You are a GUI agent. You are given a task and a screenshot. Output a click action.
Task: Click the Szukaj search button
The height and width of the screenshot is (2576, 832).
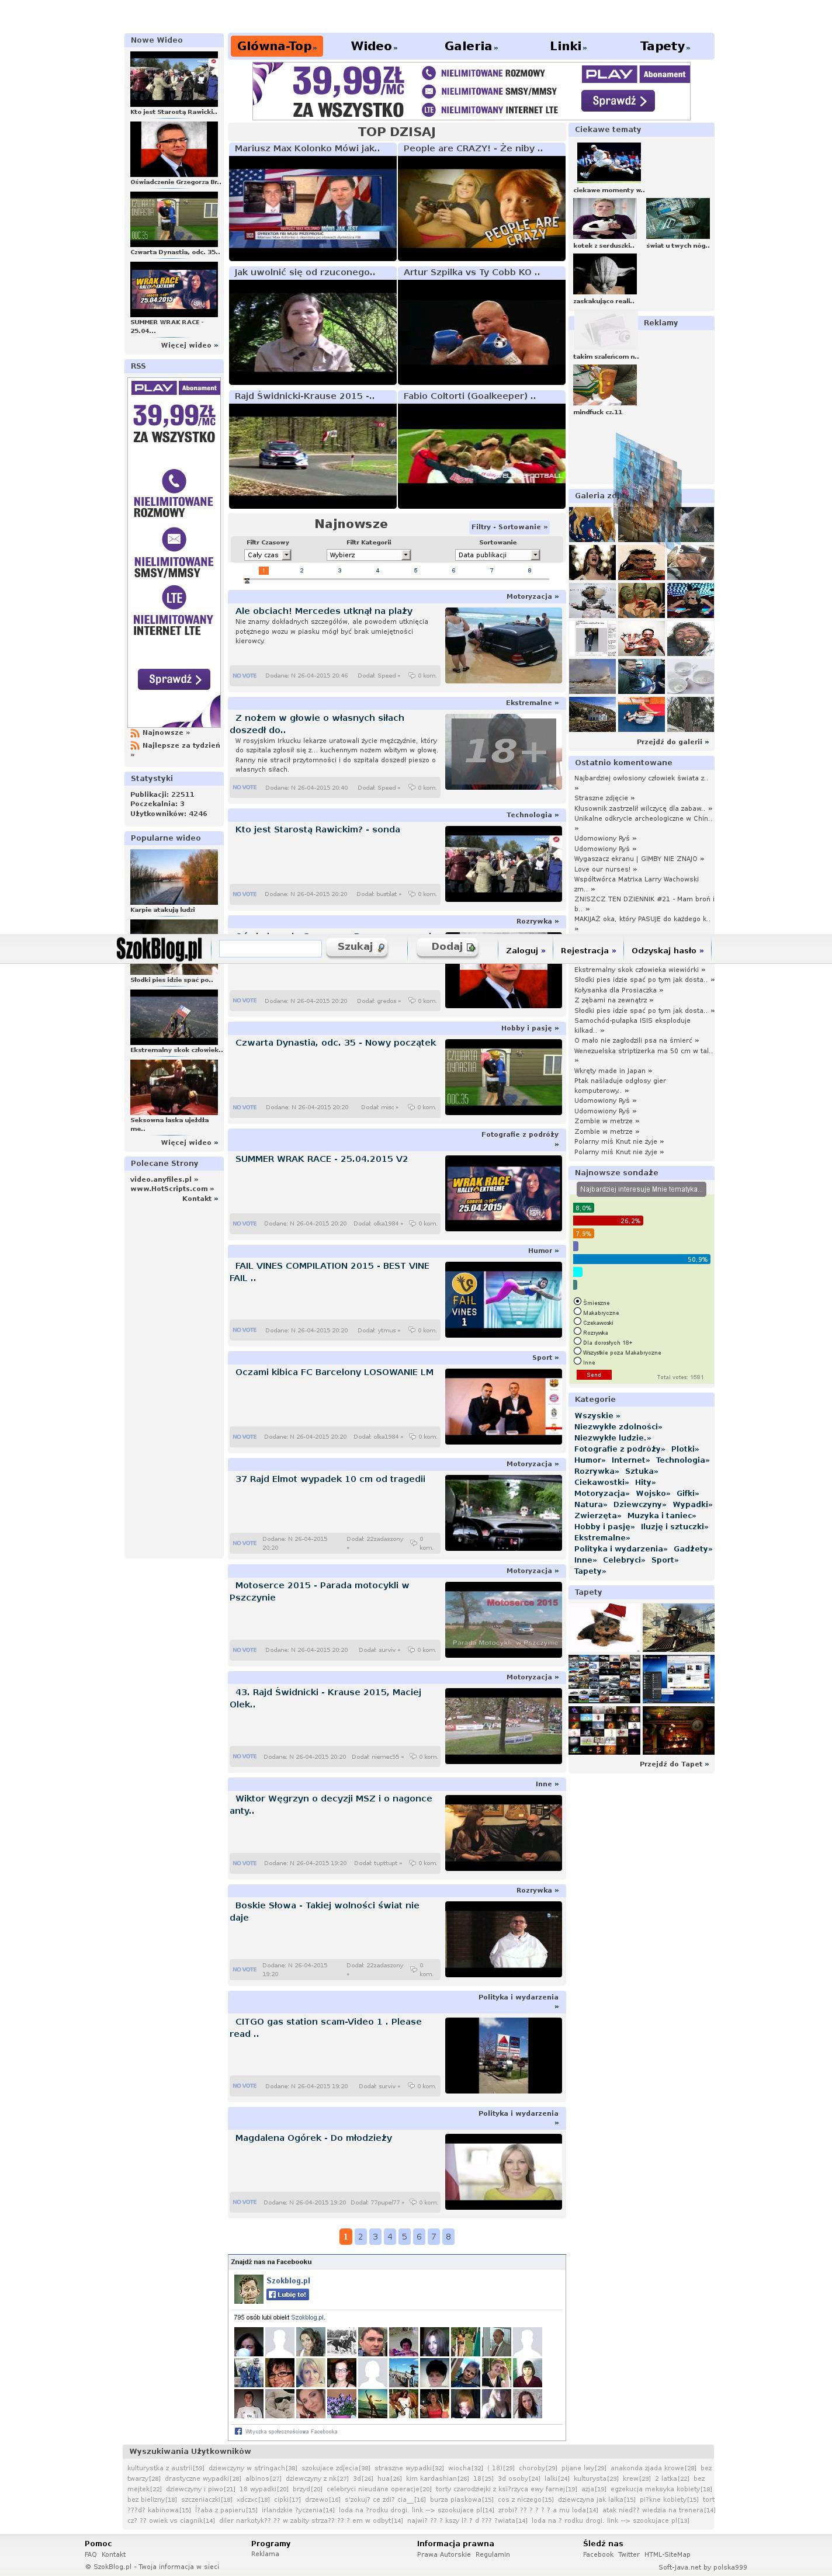pyautogui.click(x=360, y=947)
